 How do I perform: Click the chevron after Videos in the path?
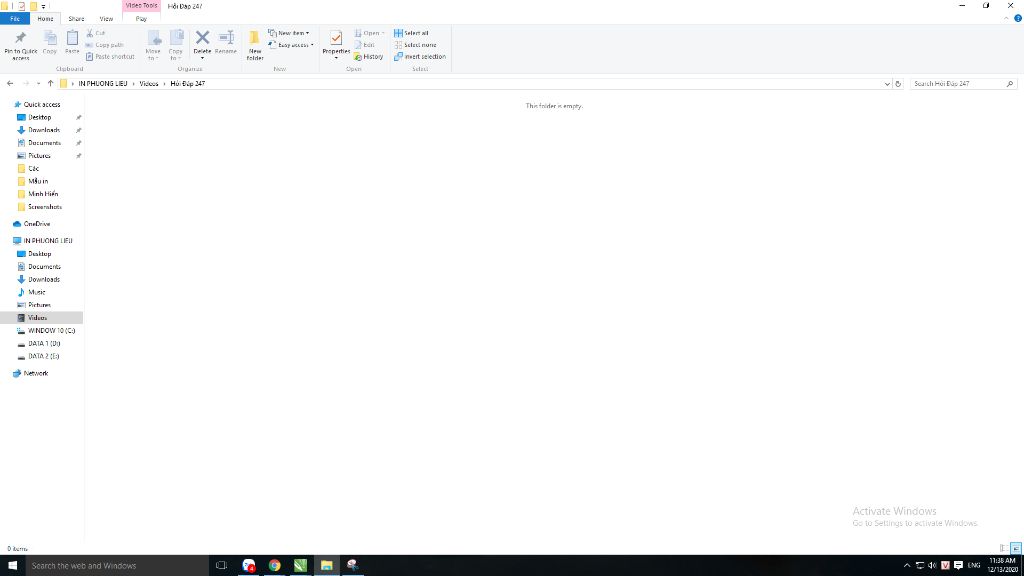(x=164, y=84)
